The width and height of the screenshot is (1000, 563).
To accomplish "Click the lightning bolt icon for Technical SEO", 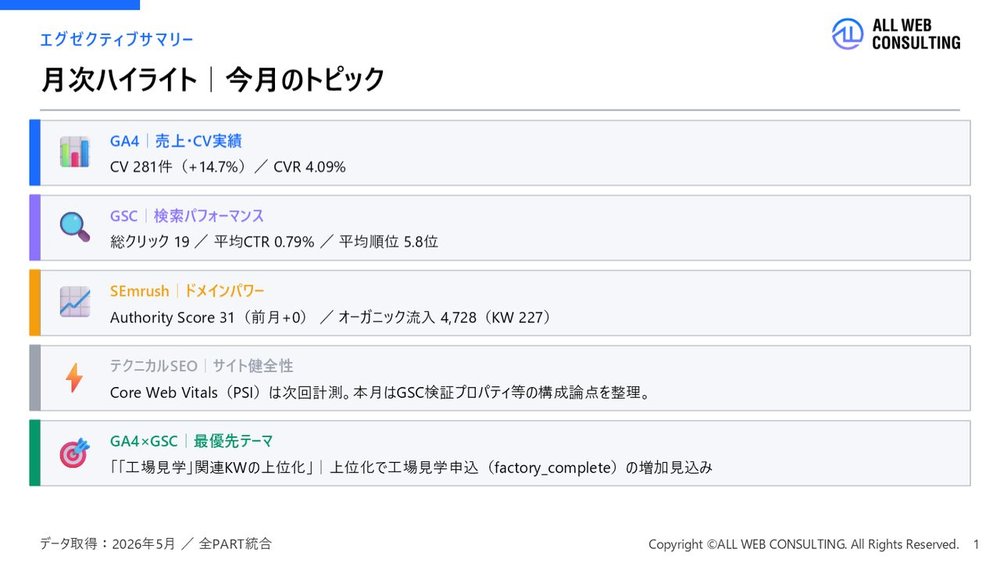I will pos(75,377).
